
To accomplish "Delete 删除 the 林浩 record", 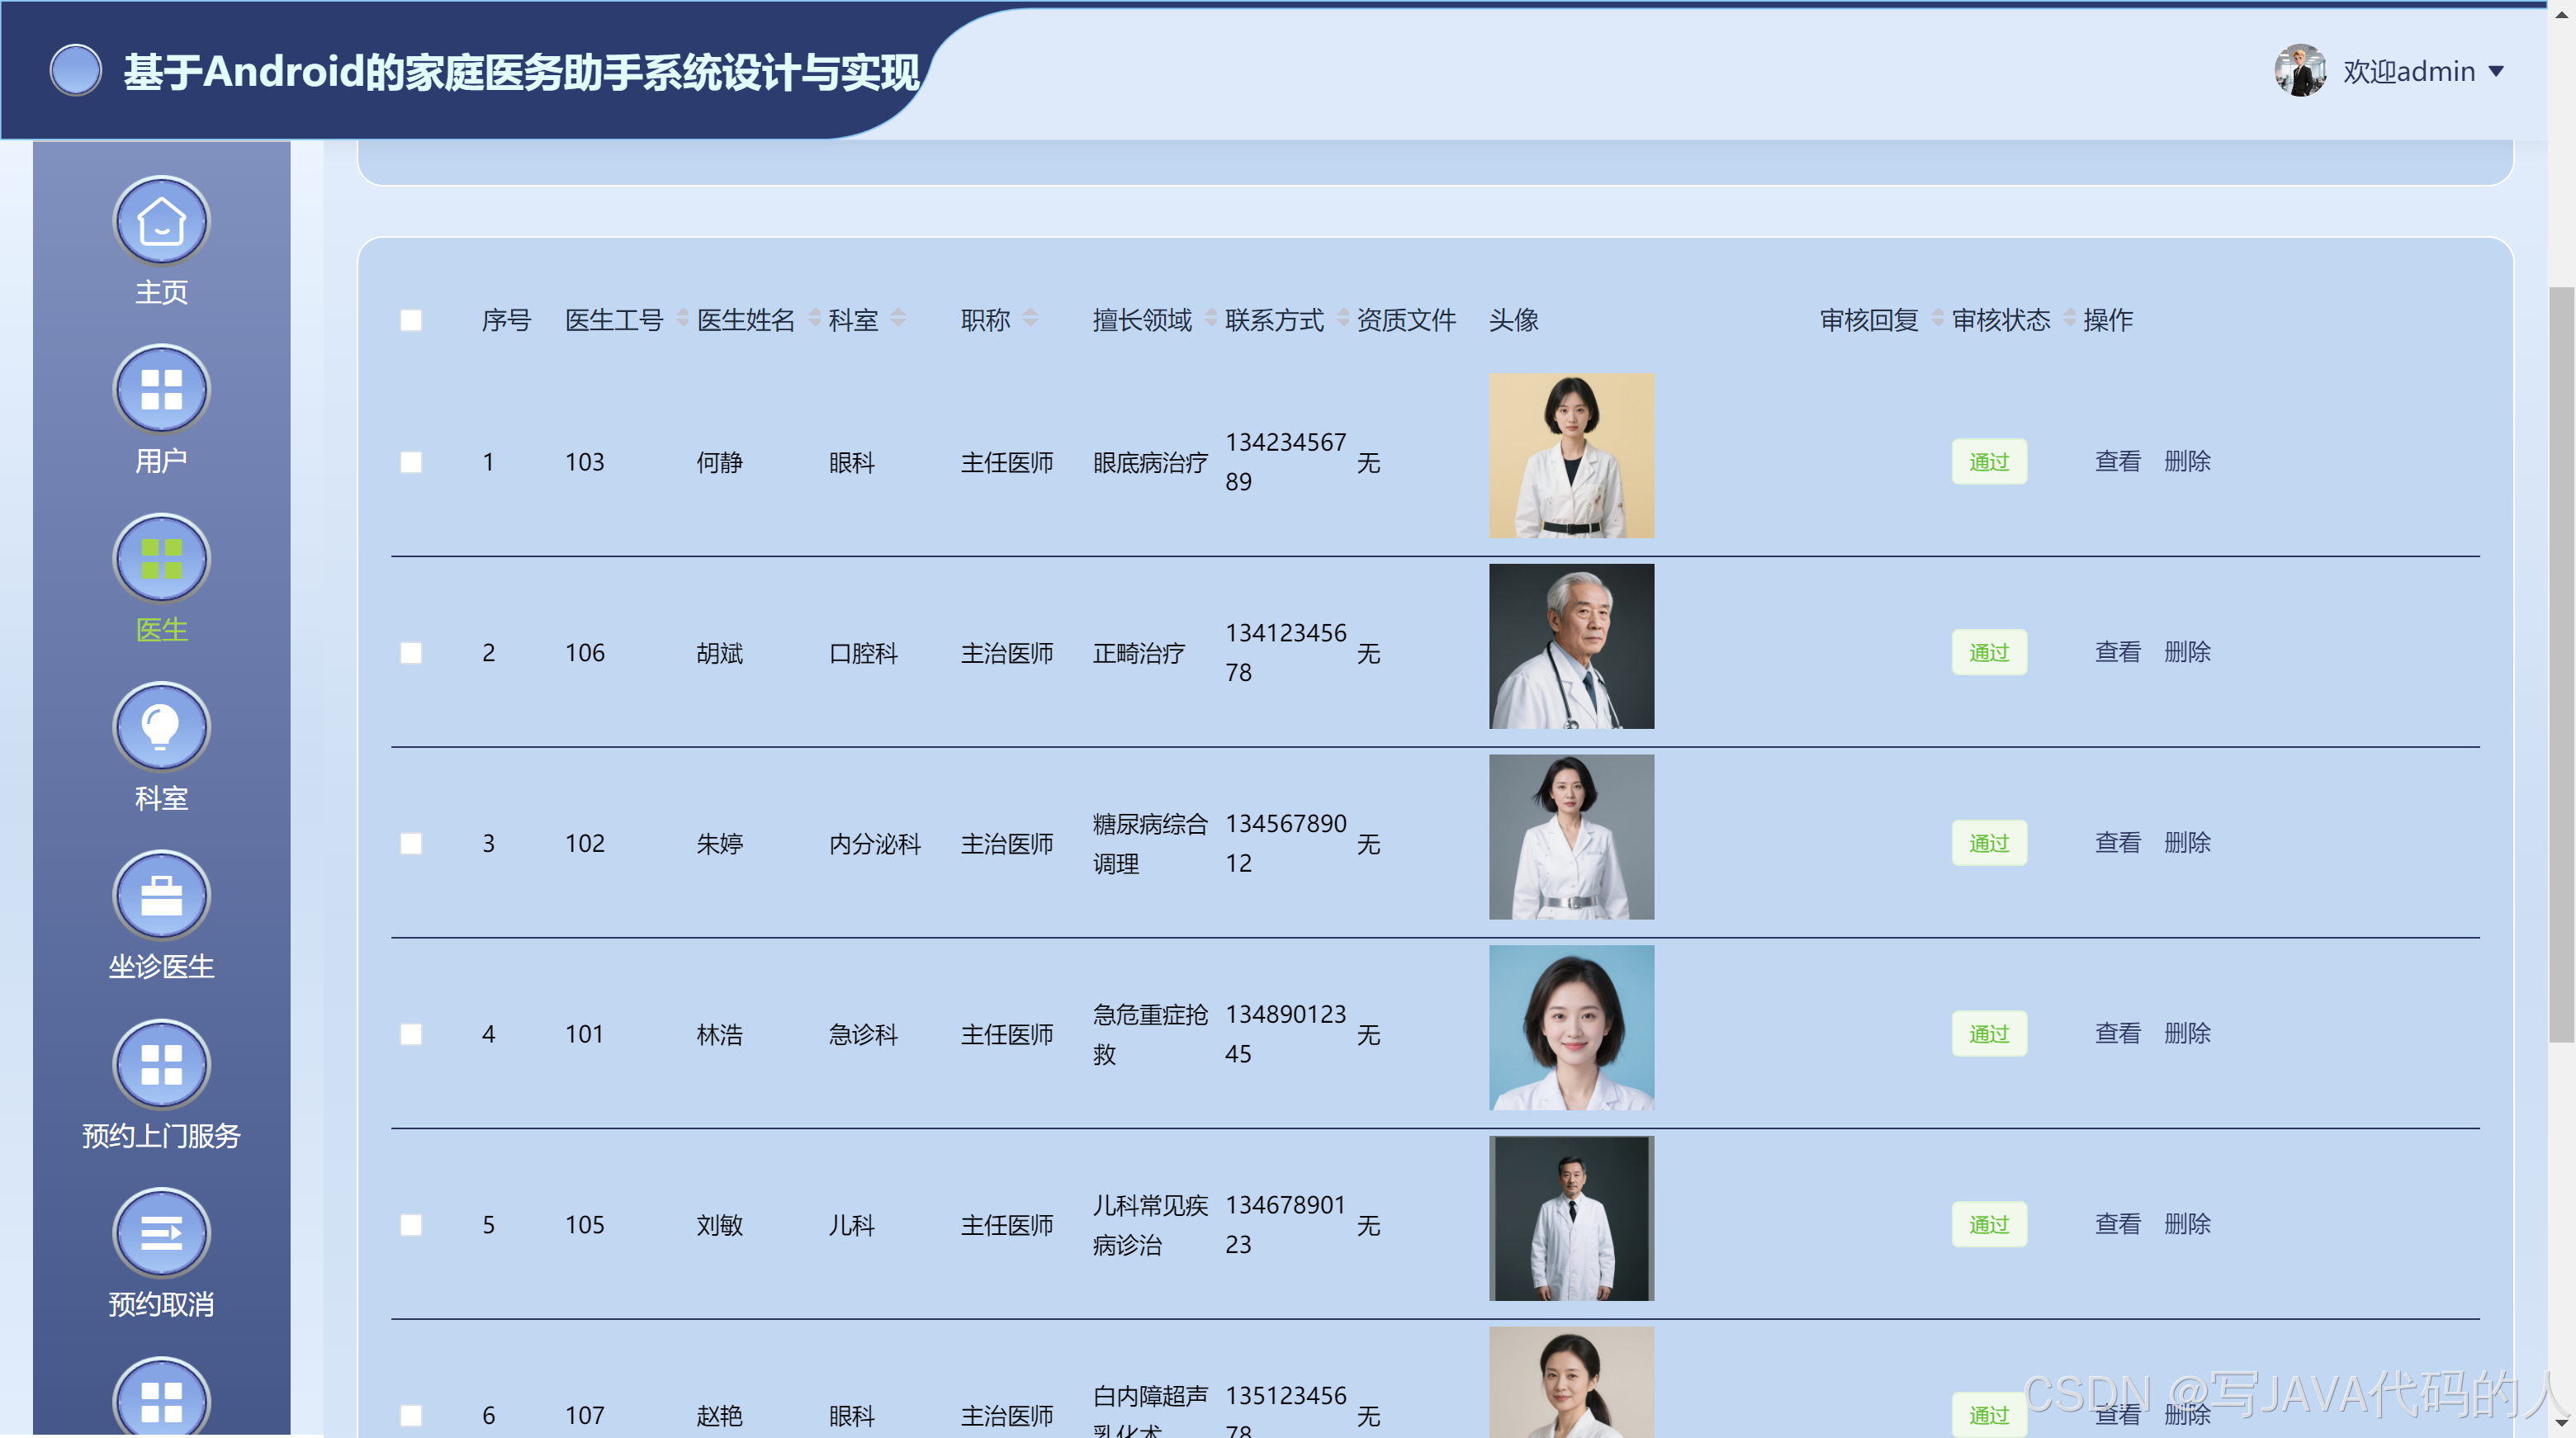I will tap(2187, 1033).
